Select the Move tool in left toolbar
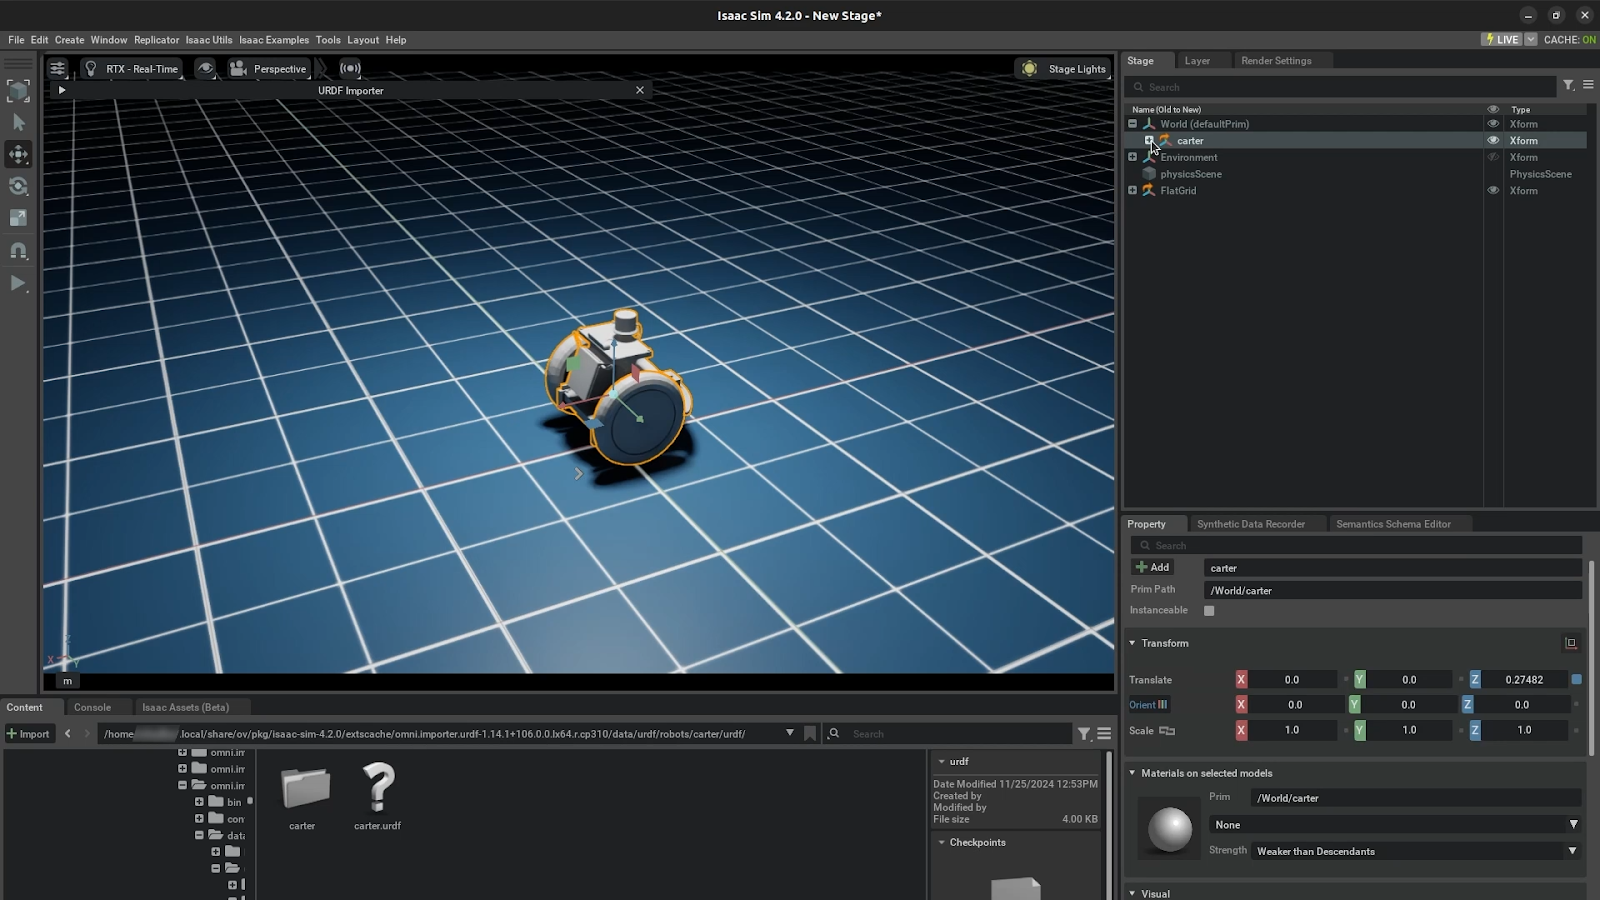Screen dimensions: 1600x900 [x=18, y=154]
